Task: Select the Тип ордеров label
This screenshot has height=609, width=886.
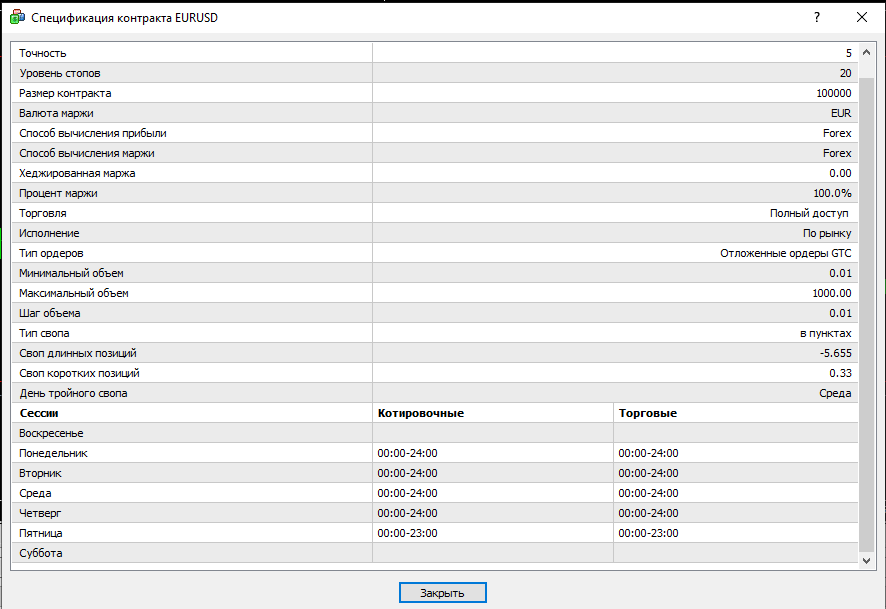Action: (x=51, y=253)
